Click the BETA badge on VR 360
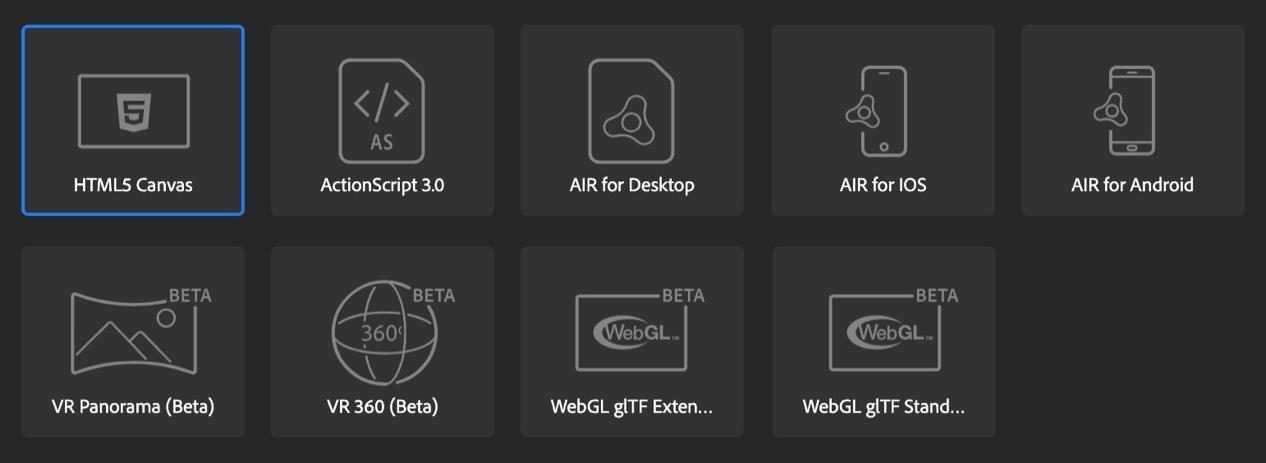 click(x=434, y=295)
